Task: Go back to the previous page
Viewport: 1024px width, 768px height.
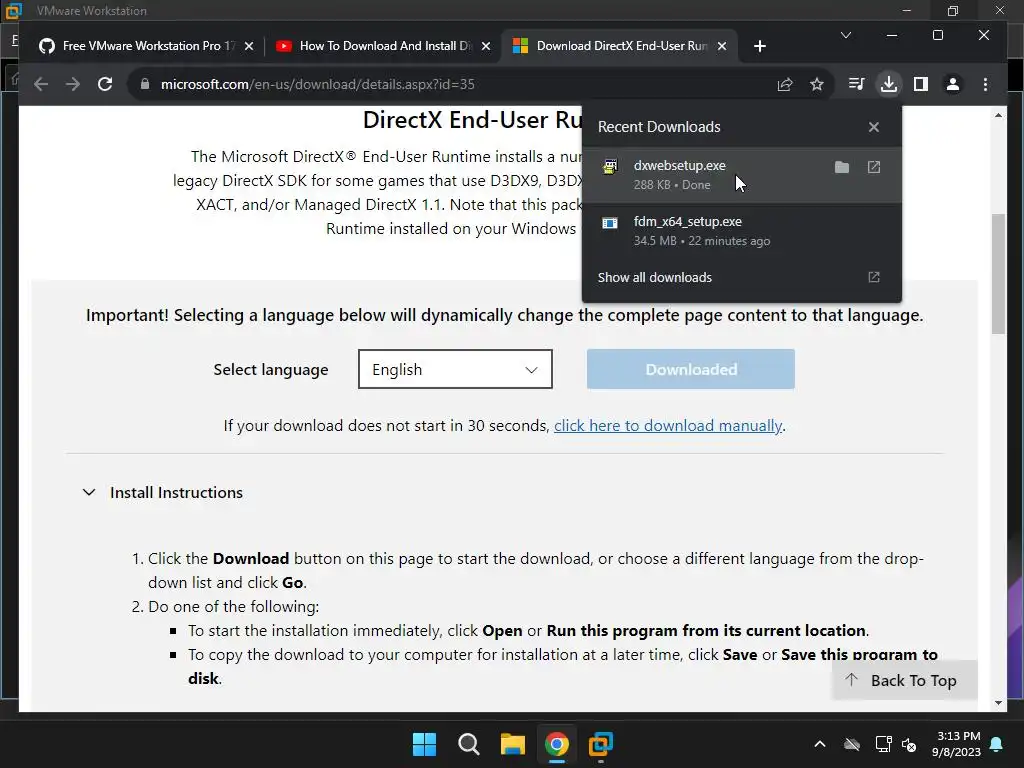Action: pos(40,84)
